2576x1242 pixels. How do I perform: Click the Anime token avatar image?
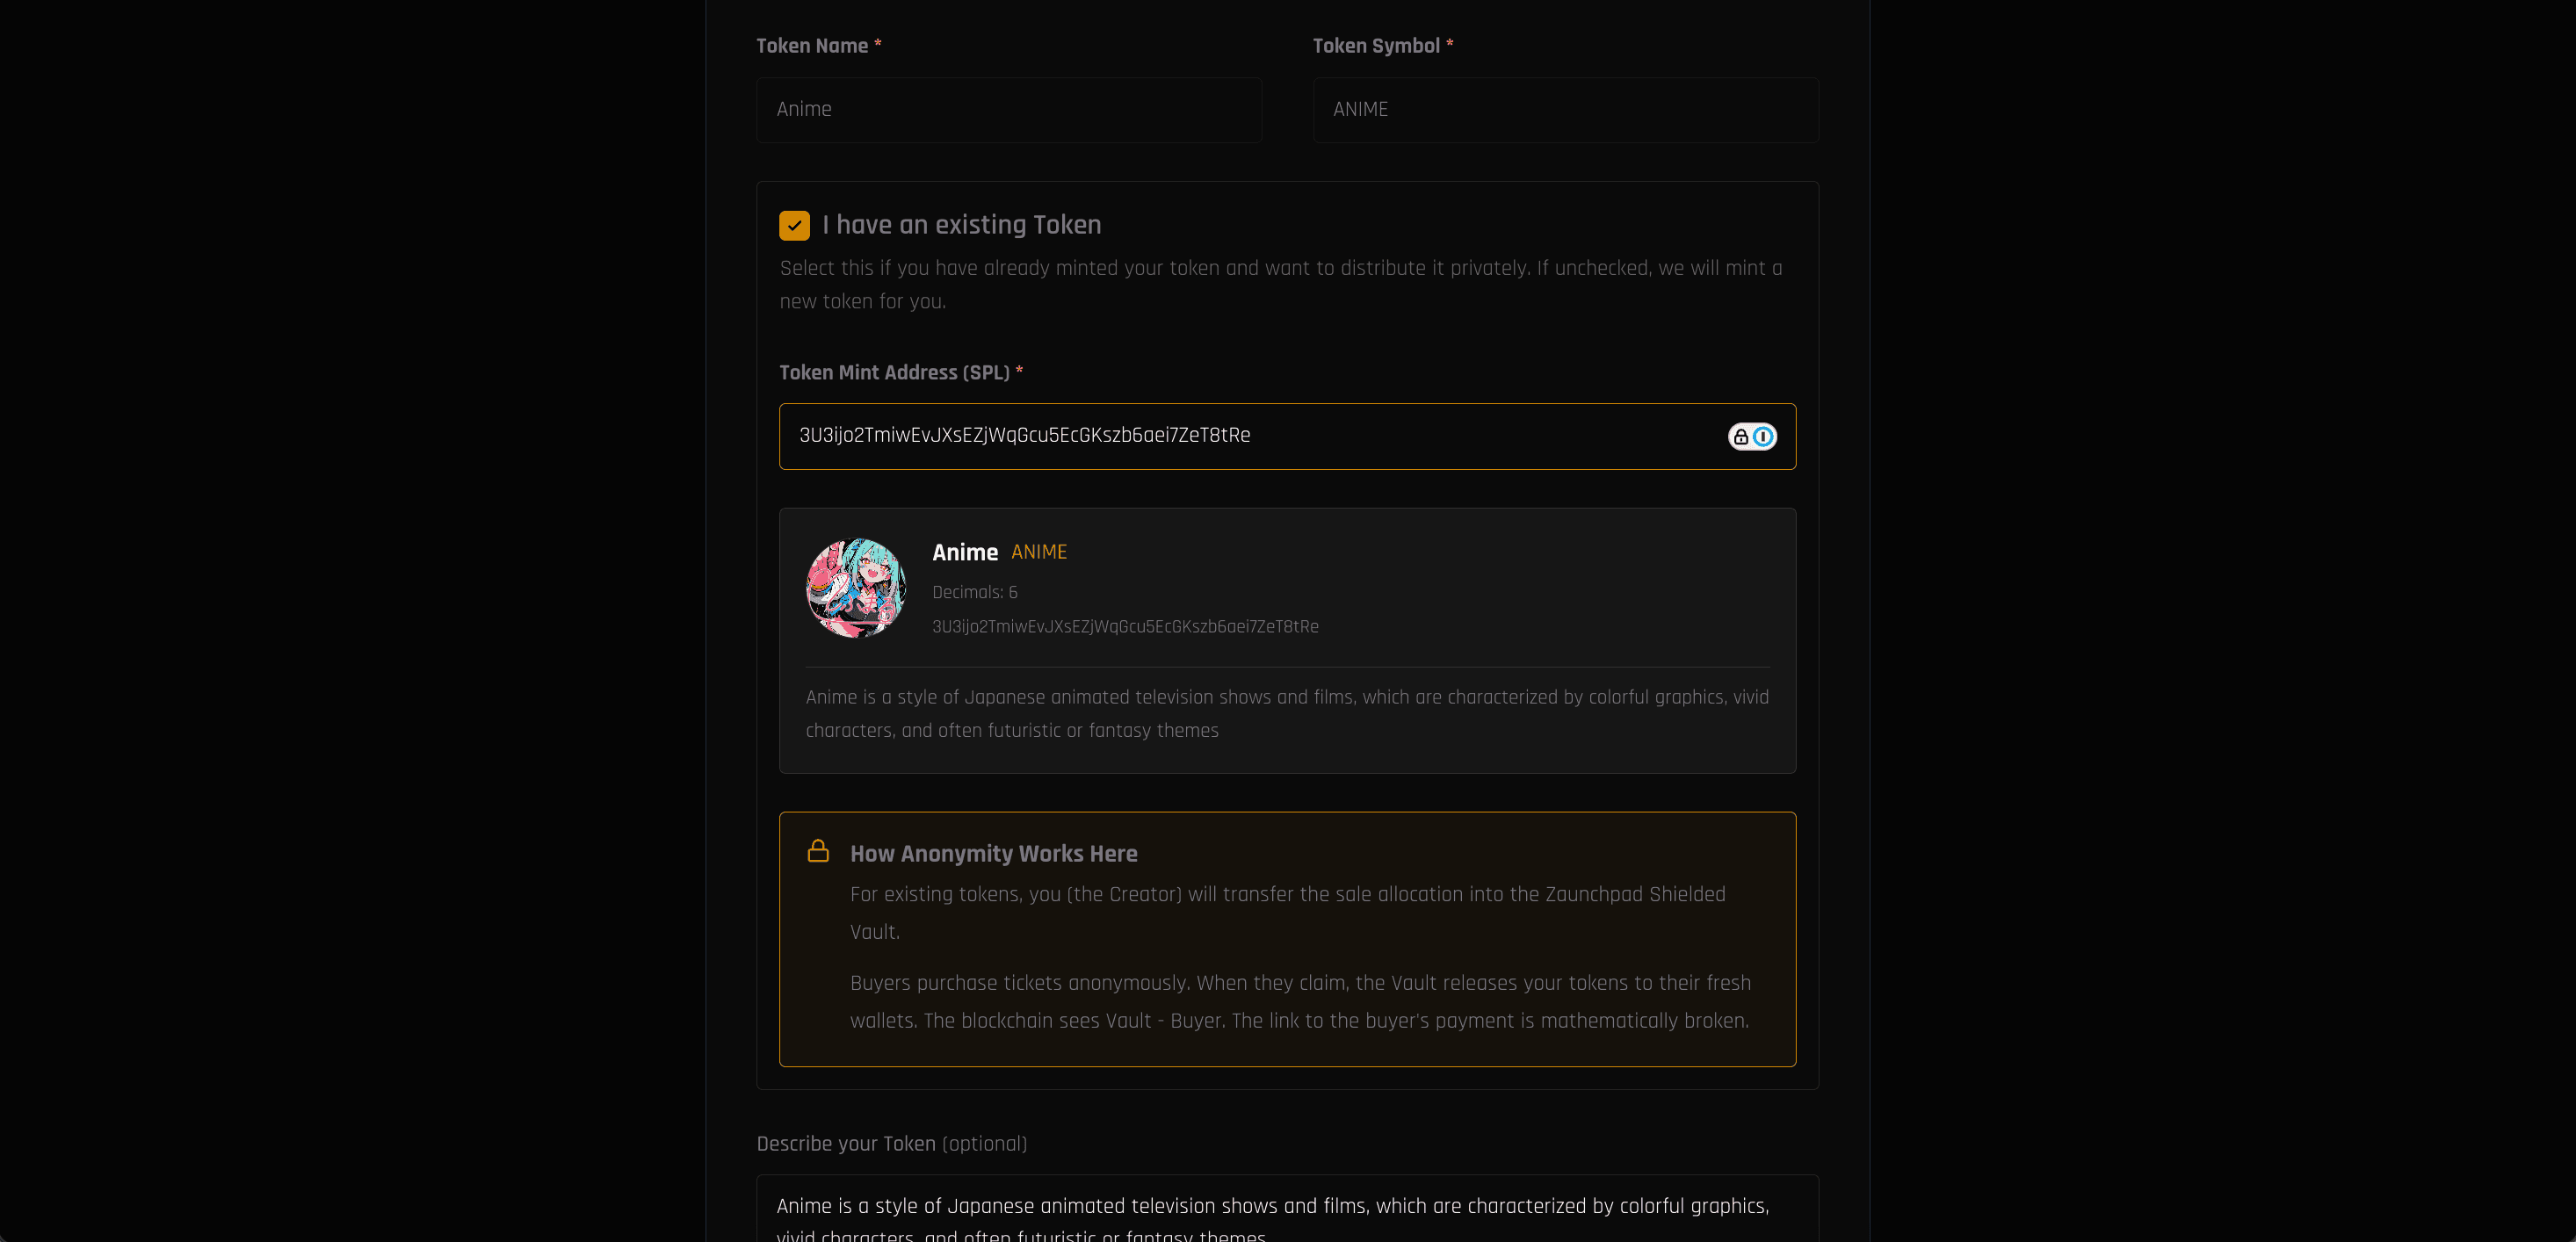click(x=856, y=589)
